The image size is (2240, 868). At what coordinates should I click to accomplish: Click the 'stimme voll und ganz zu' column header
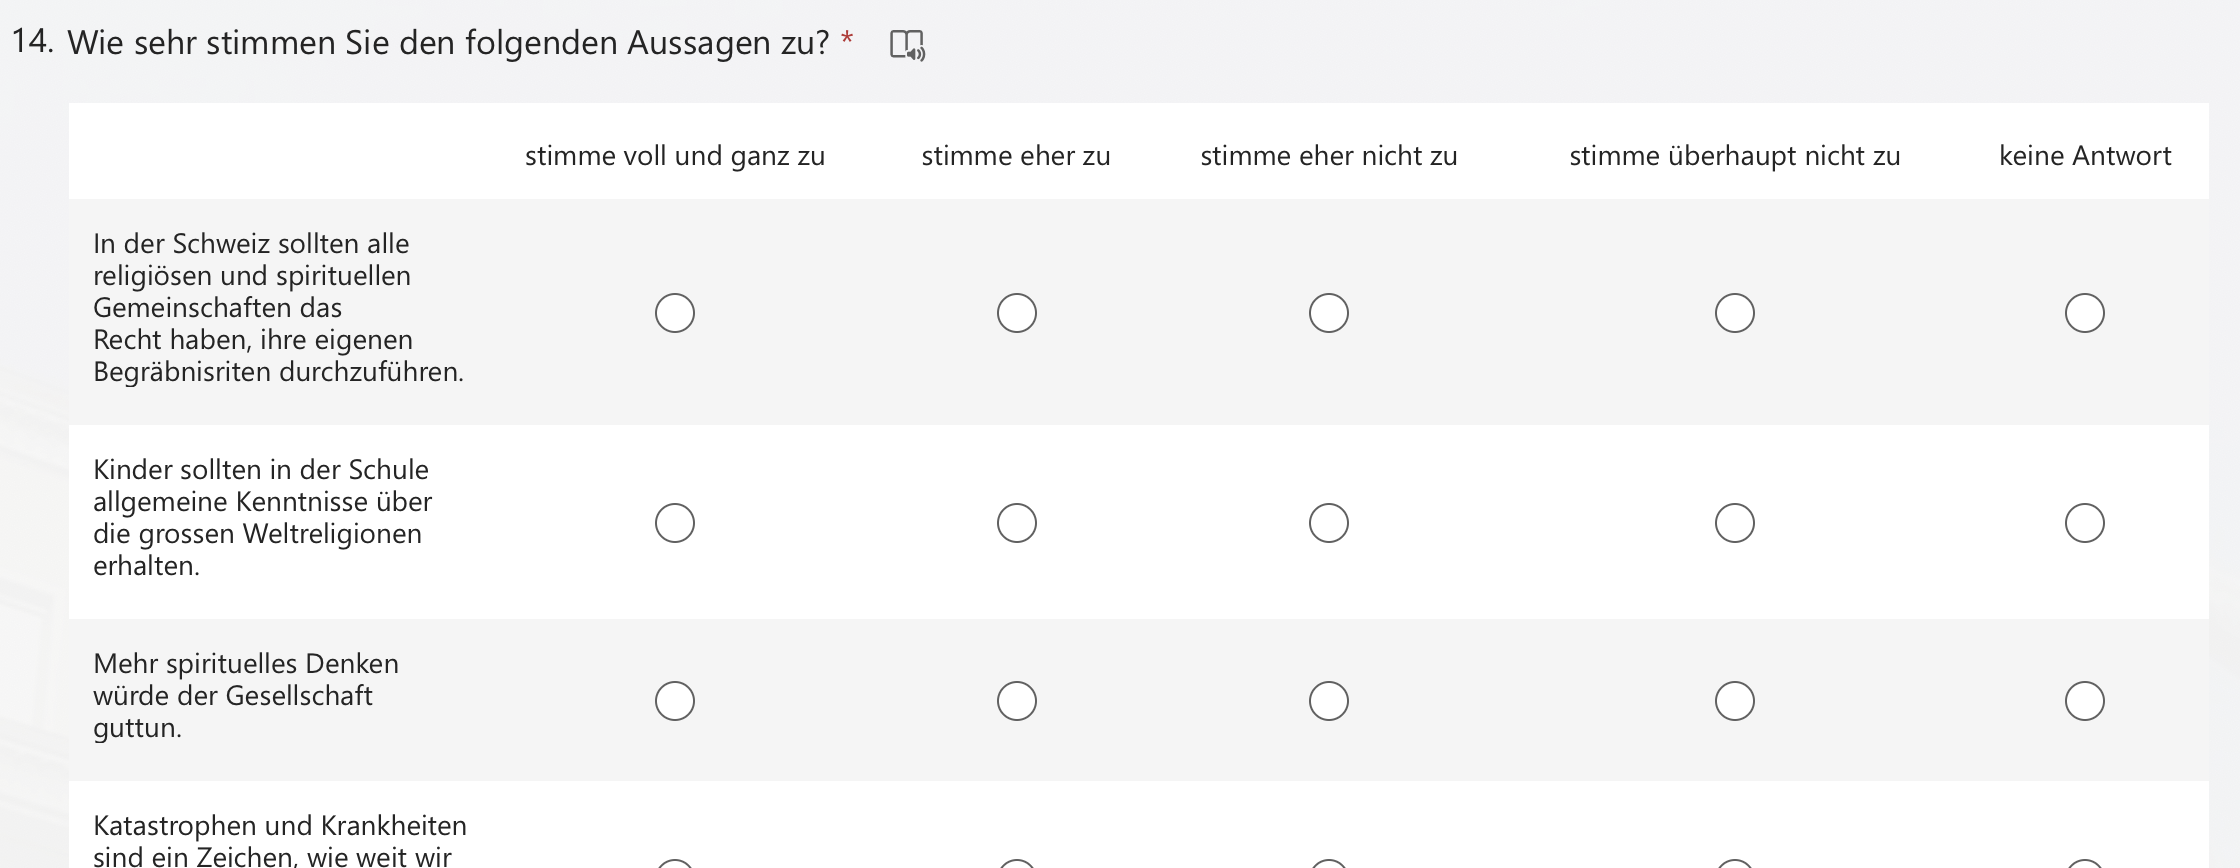[x=675, y=156]
